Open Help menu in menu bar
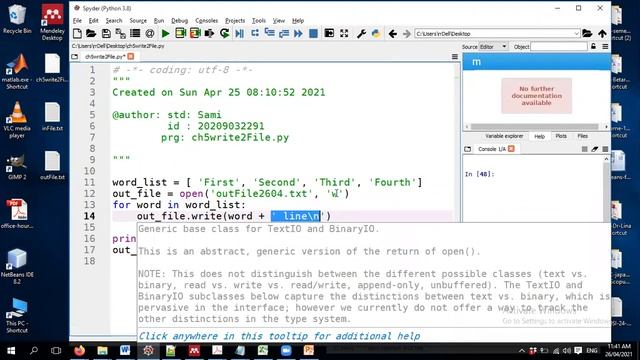The width and height of the screenshot is (640, 360). coord(298,20)
